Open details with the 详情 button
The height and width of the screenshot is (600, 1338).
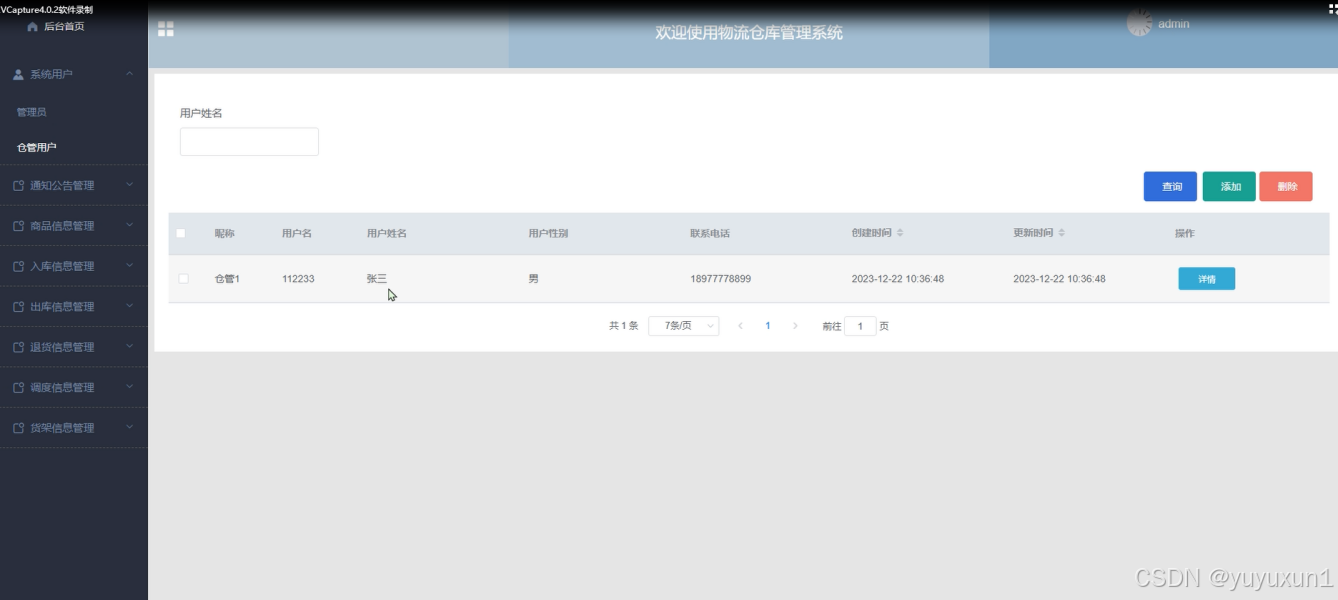pos(1206,278)
